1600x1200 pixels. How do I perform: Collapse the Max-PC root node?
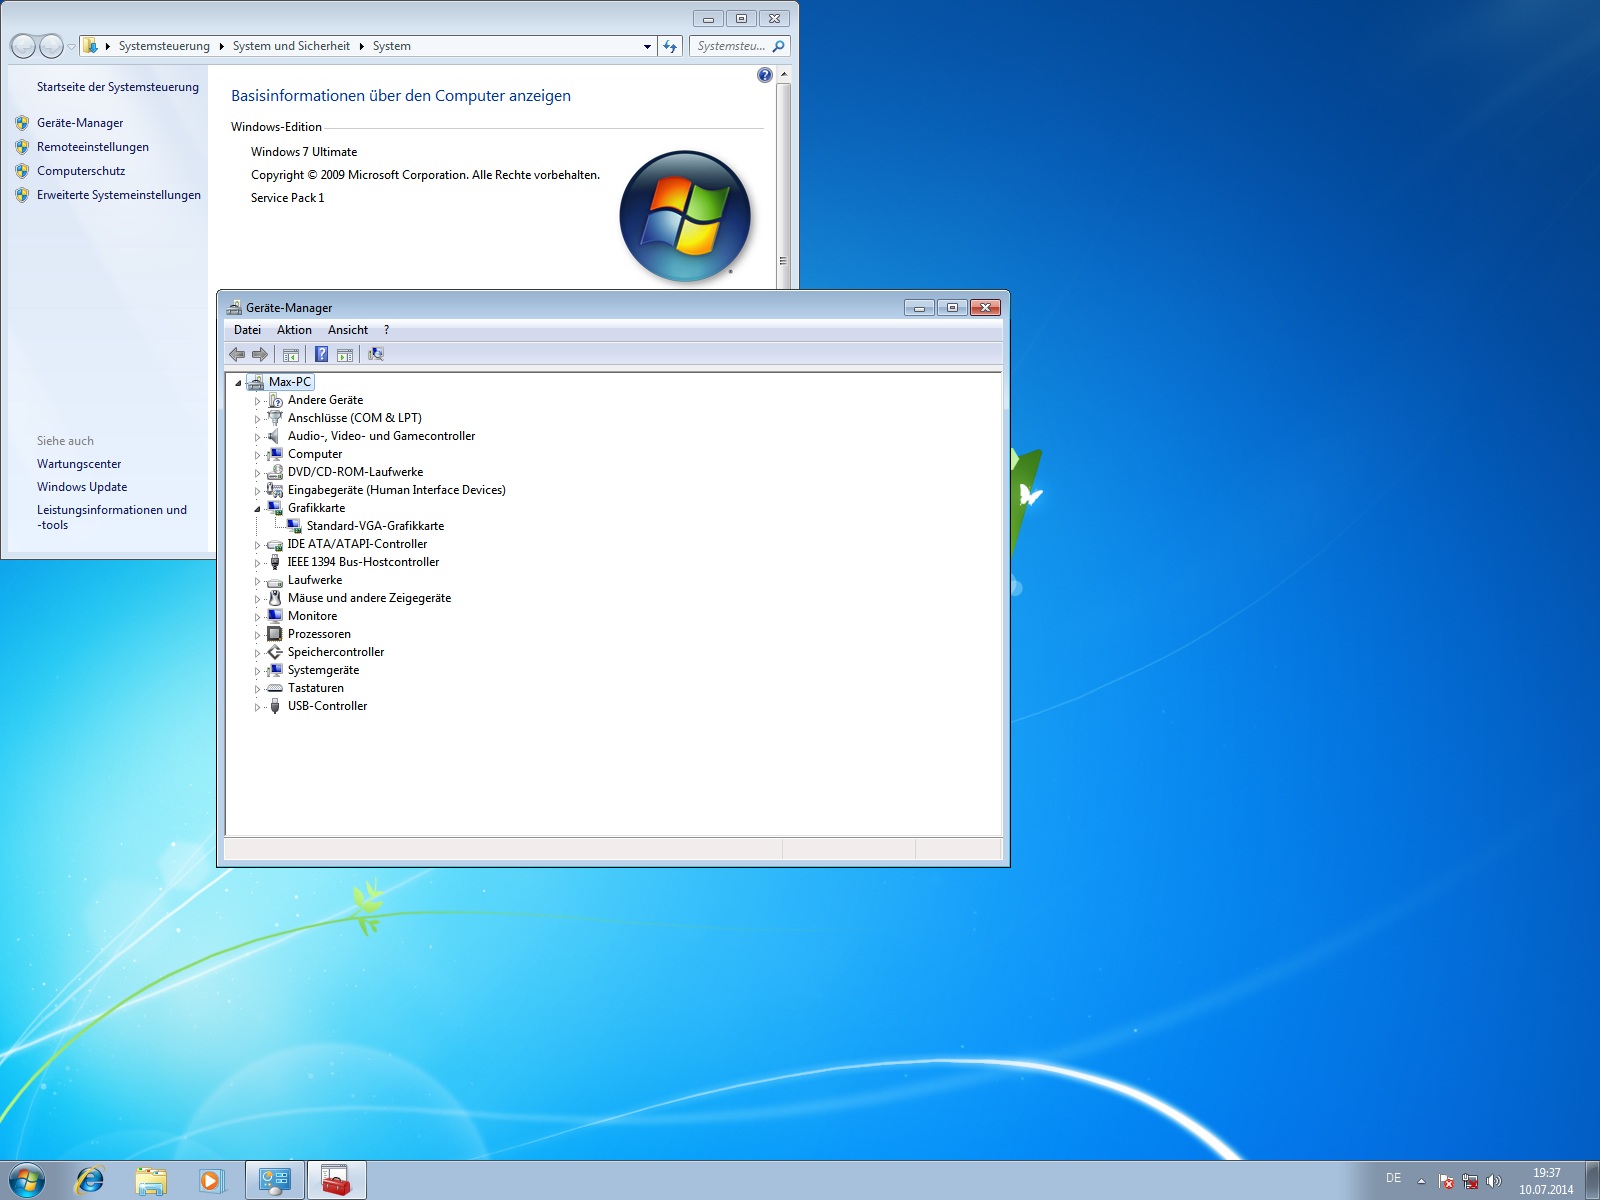(238, 383)
